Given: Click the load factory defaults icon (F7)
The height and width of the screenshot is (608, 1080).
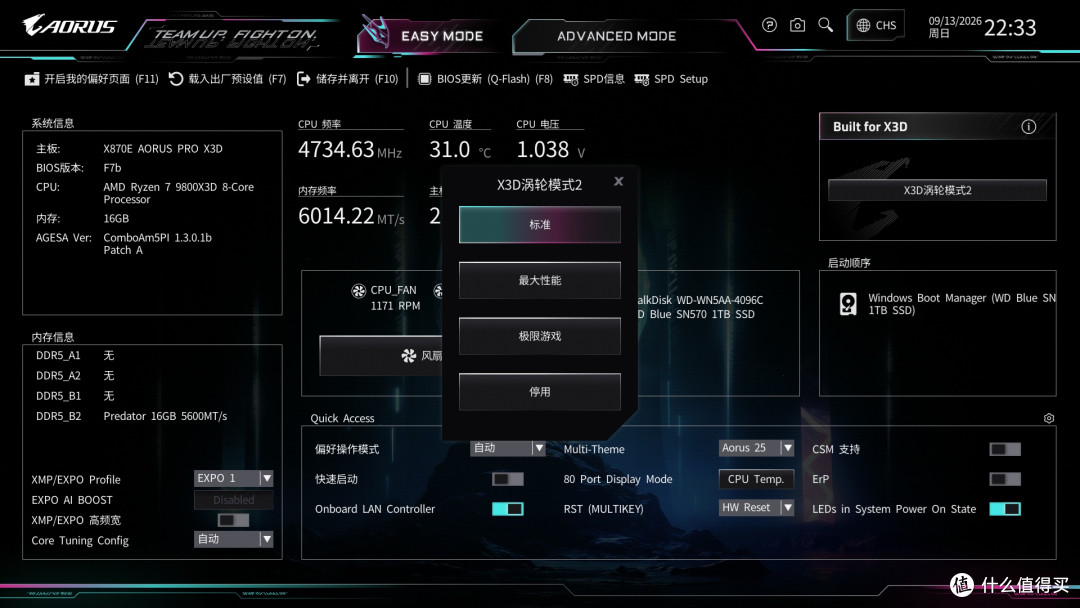Looking at the screenshot, I should [176, 79].
